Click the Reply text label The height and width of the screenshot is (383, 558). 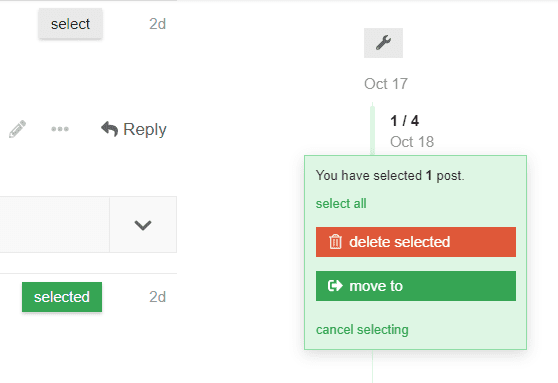[145, 129]
